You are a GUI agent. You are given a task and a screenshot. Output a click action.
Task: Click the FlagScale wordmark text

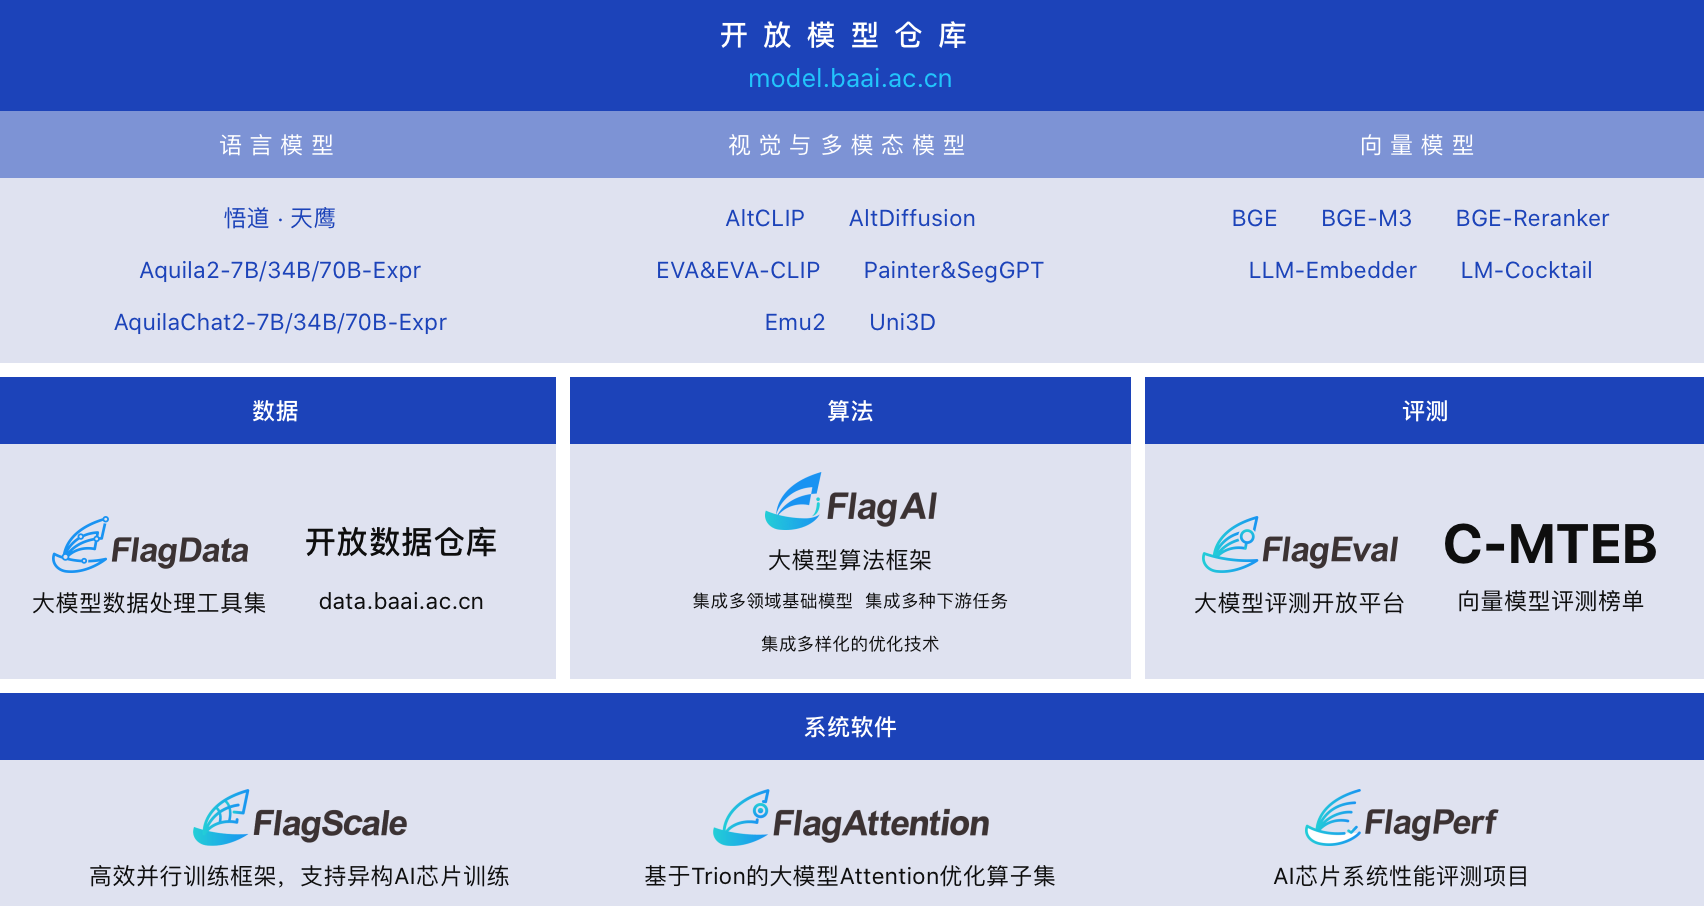(x=330, y=823)
